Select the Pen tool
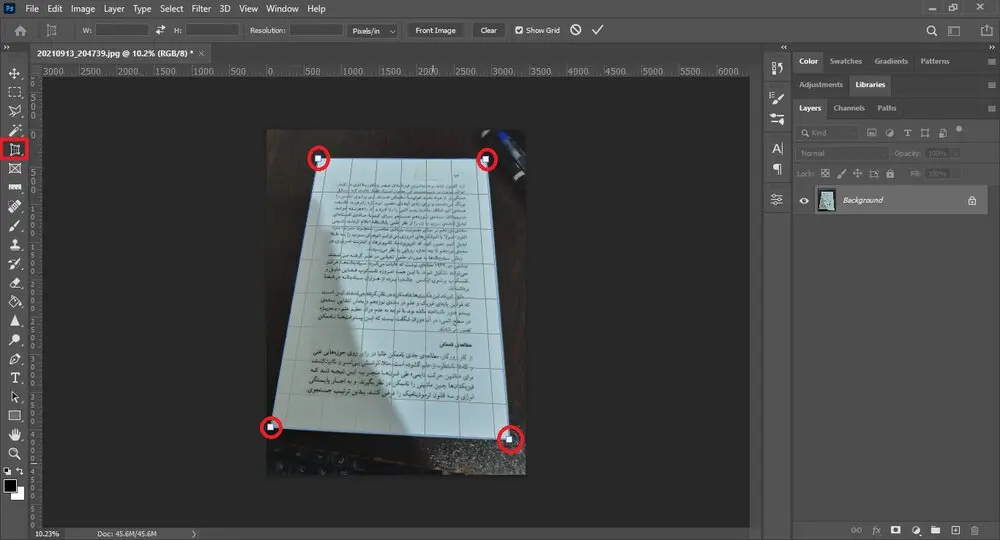This screenshot has width=1000, height=540. tap(15, 359)
